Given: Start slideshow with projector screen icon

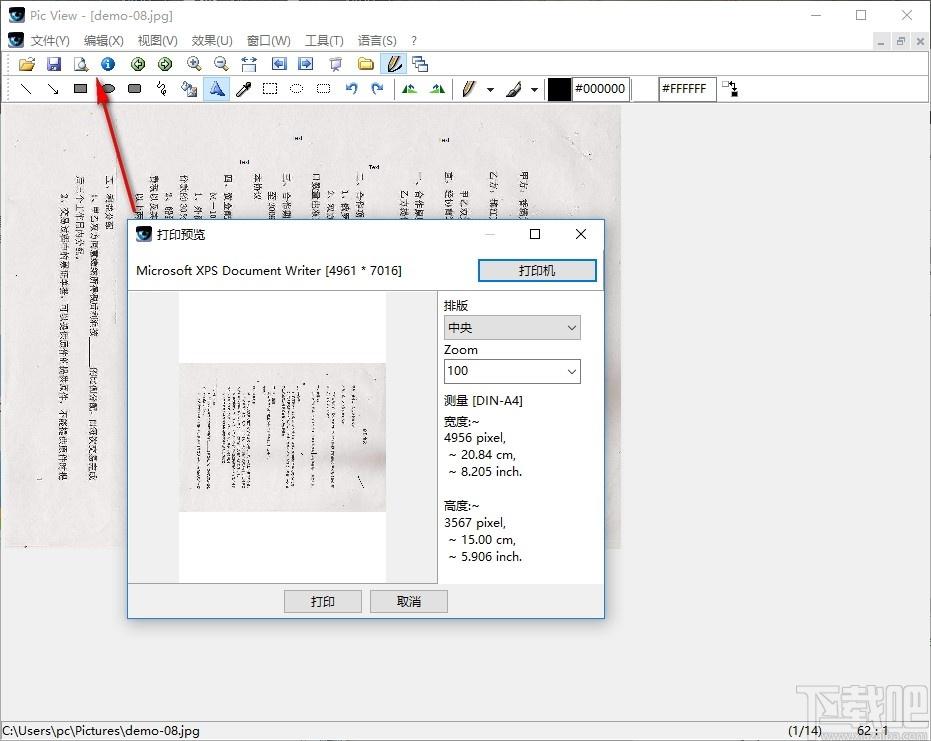Looking at the screenshot, I should pyautogui.click(x=336, y=64).
